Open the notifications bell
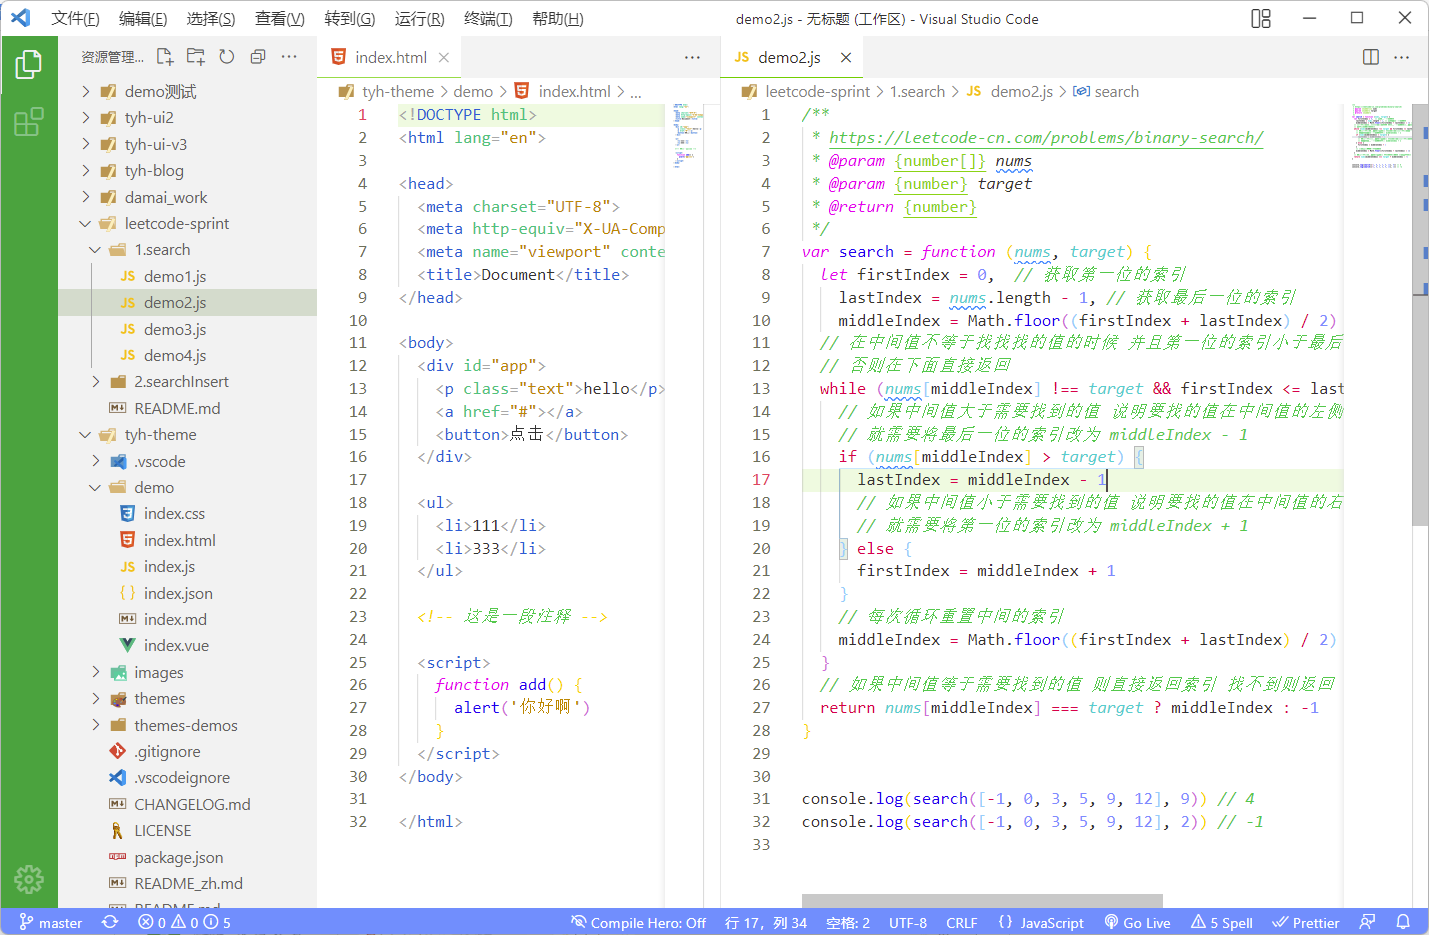 [1403, 922]
